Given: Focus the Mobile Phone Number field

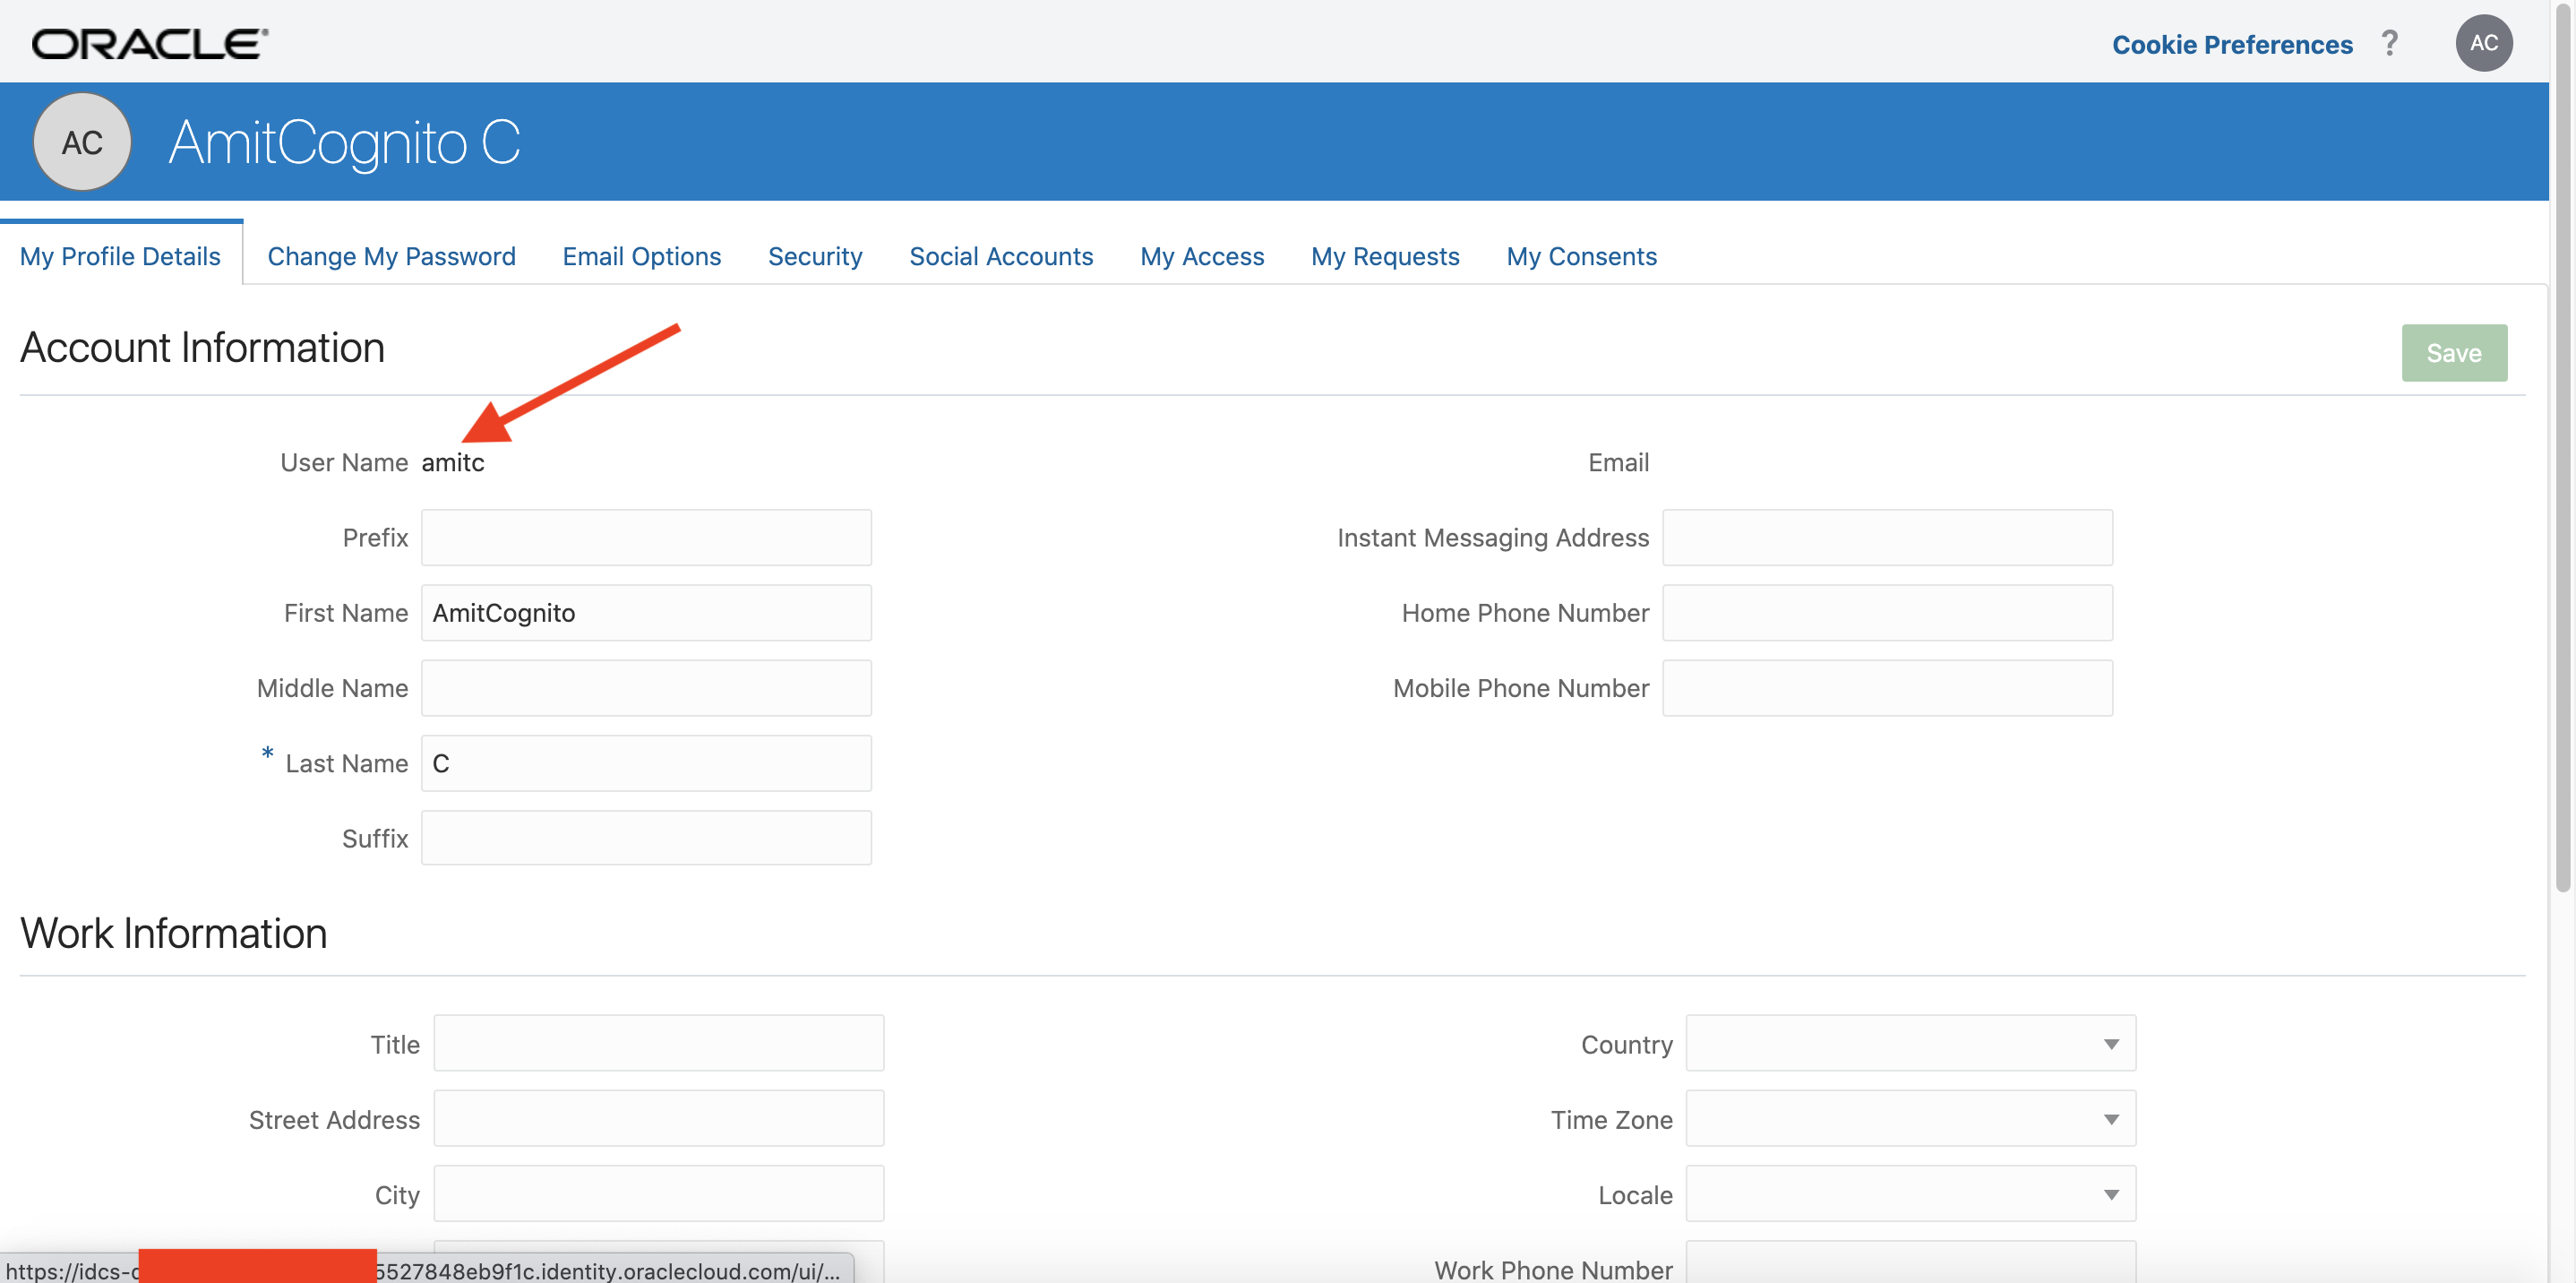Looking at the screenshot, I should coord(1887,688).
